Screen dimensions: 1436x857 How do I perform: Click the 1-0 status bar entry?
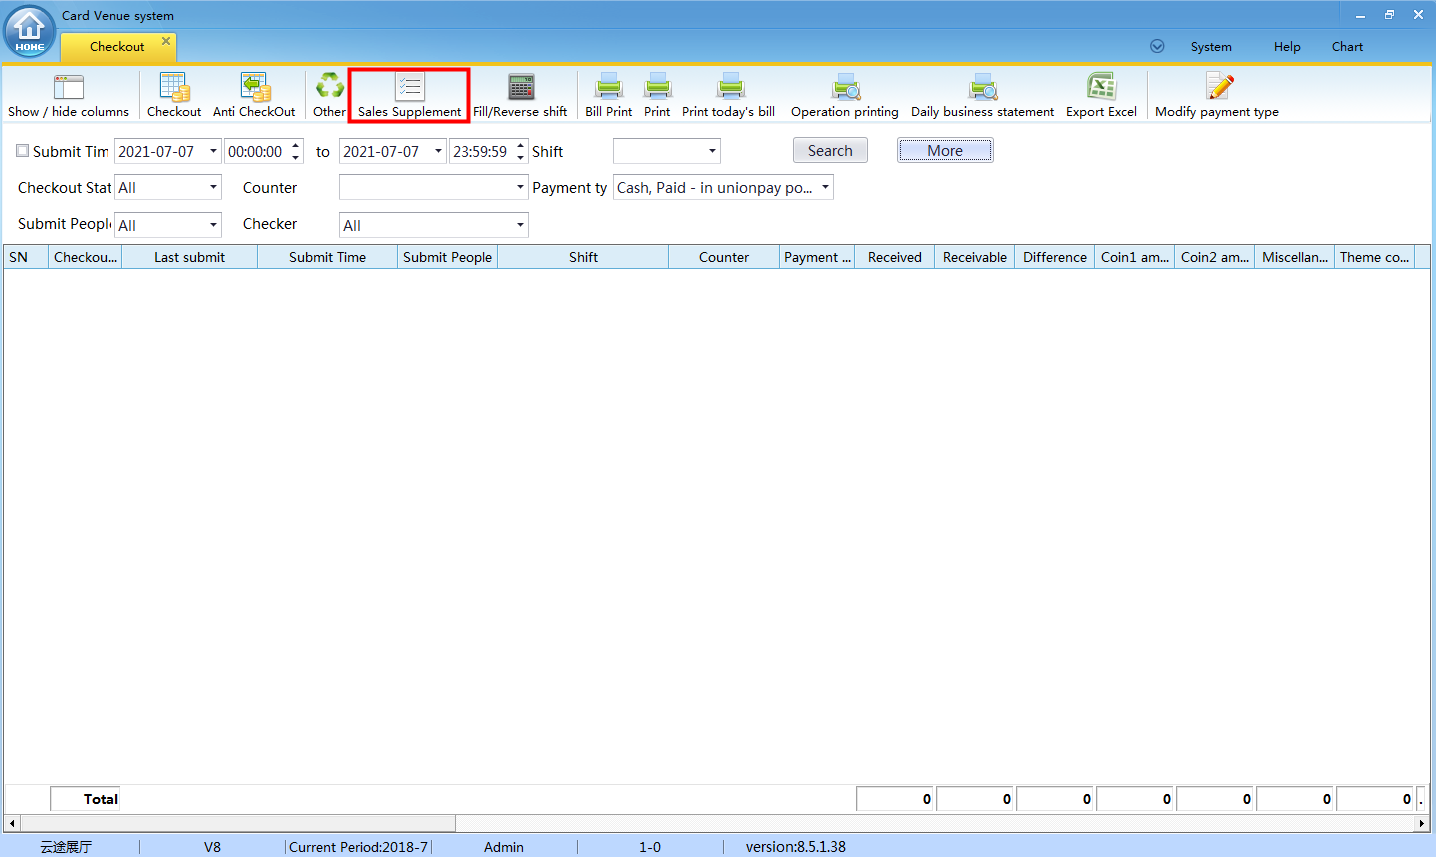coord(650,847)
